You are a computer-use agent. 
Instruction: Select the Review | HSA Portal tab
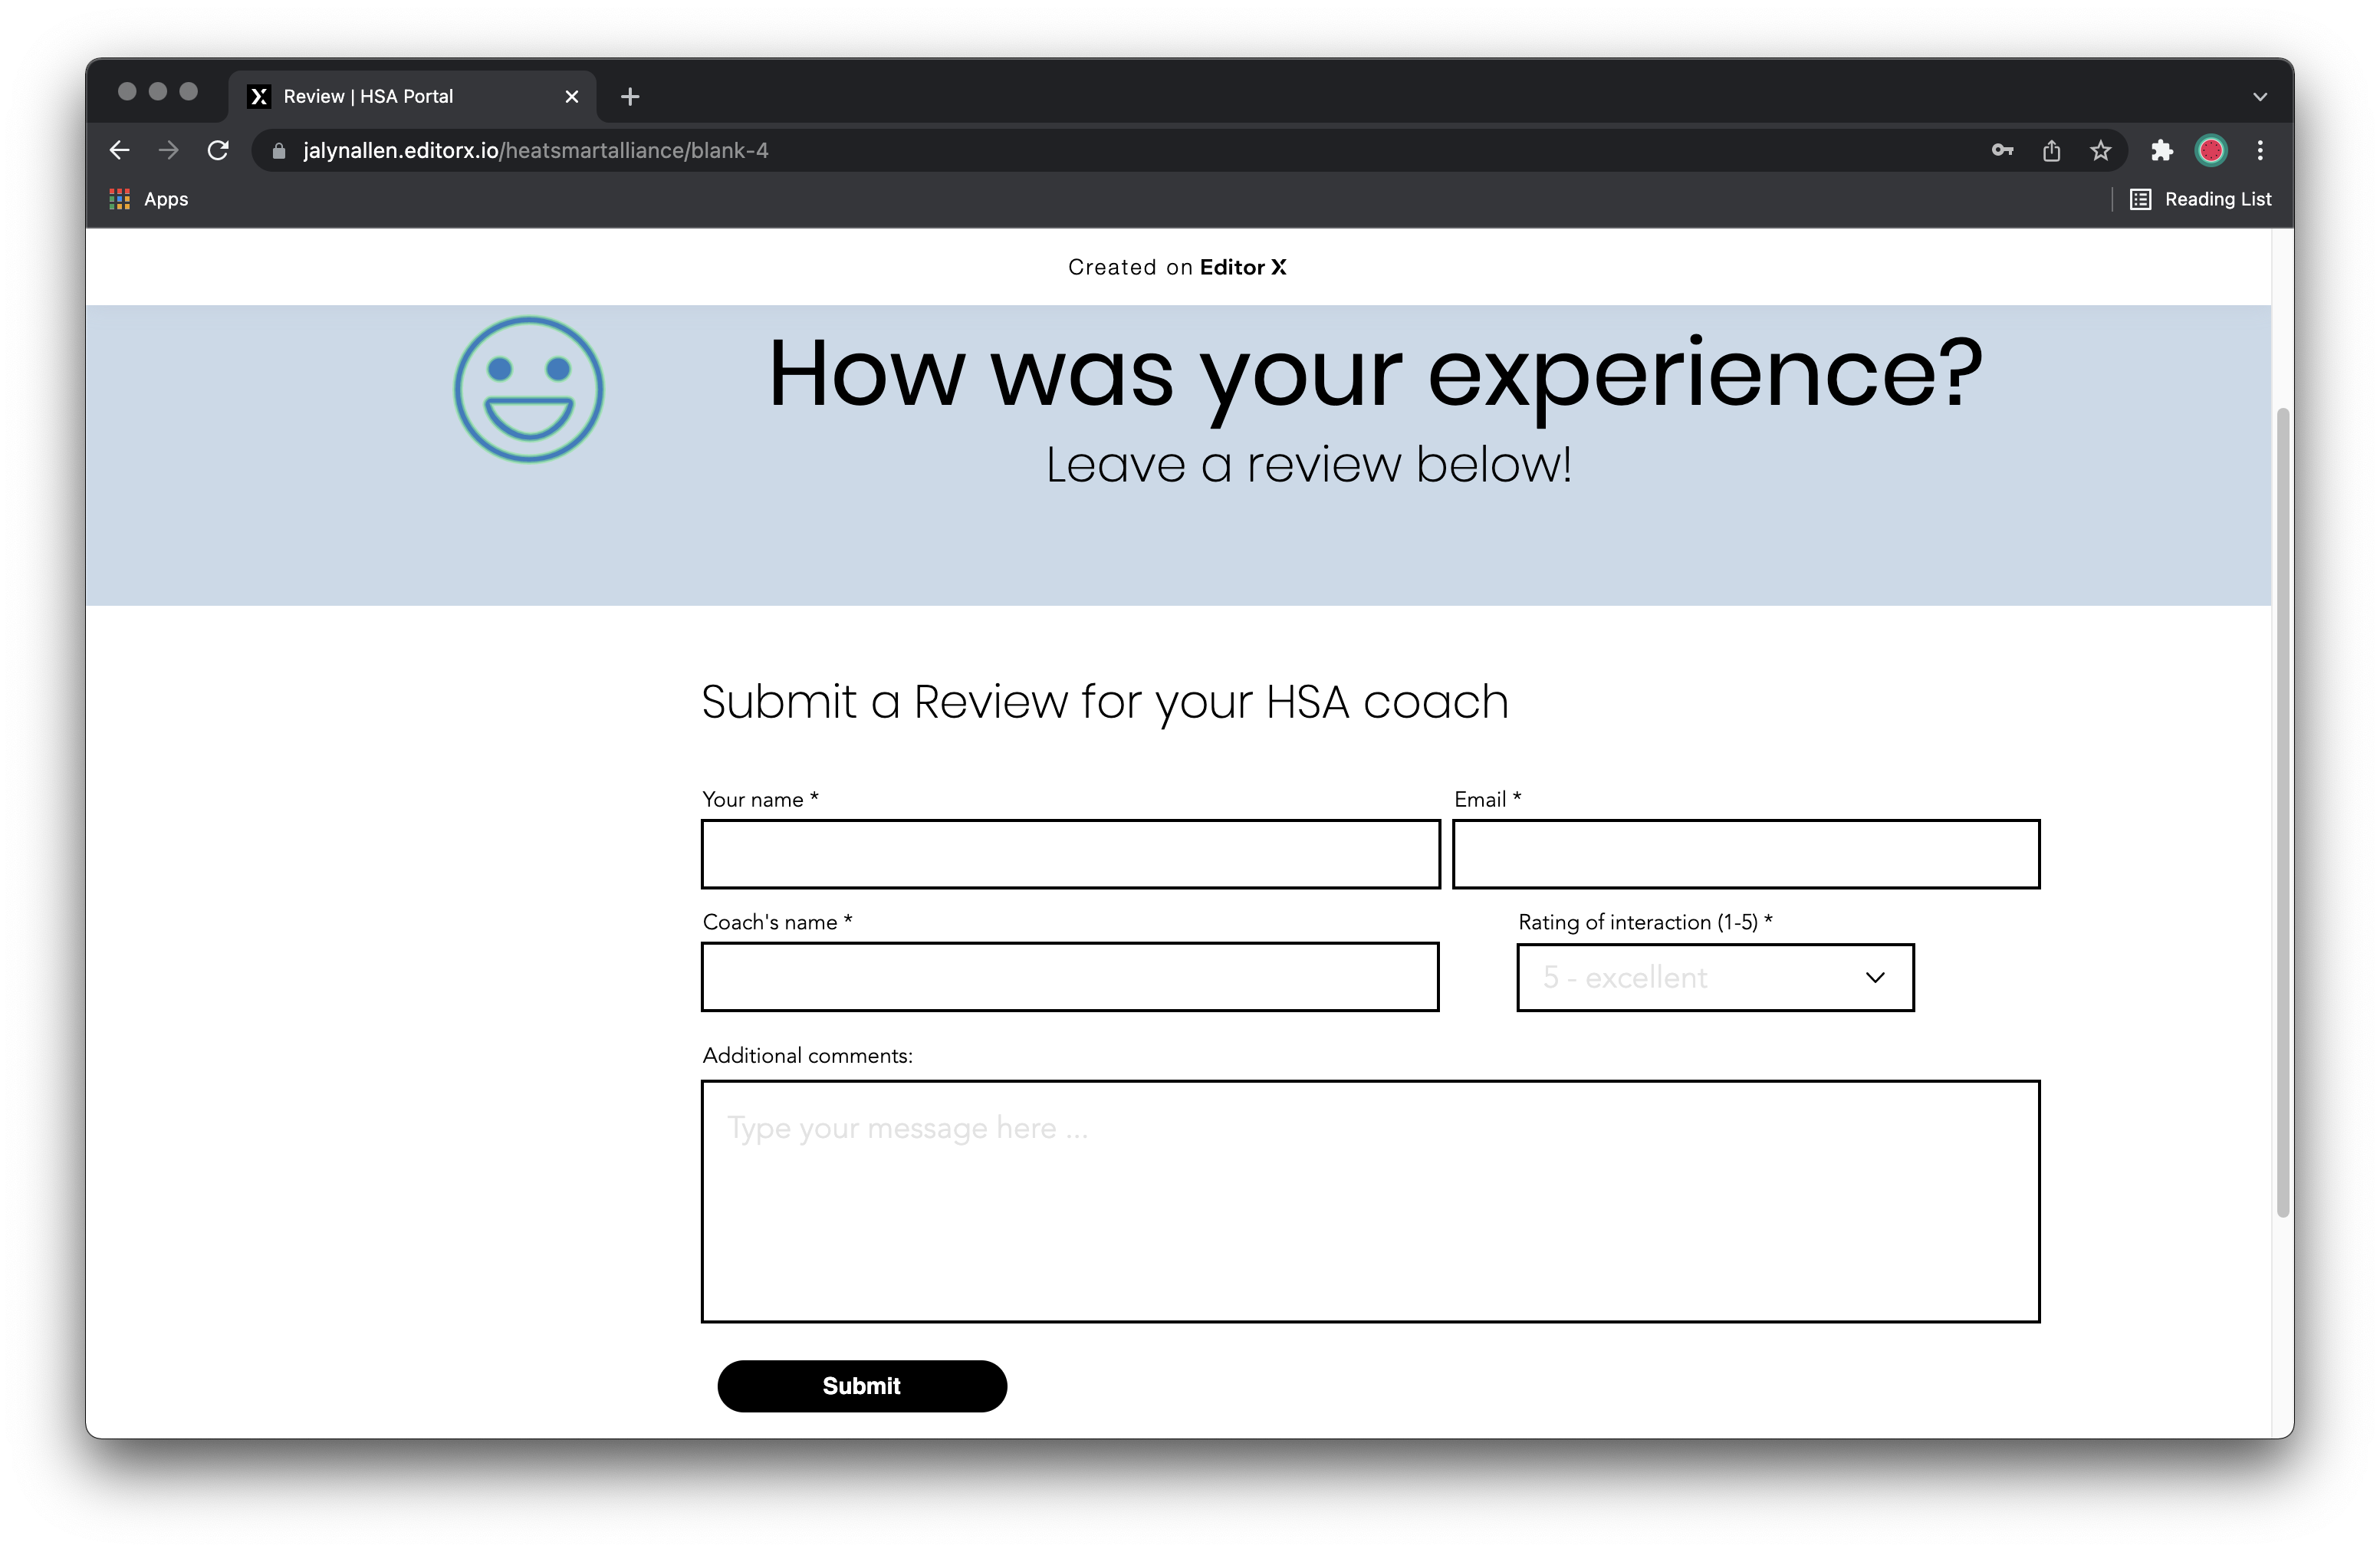pos(400,97)
